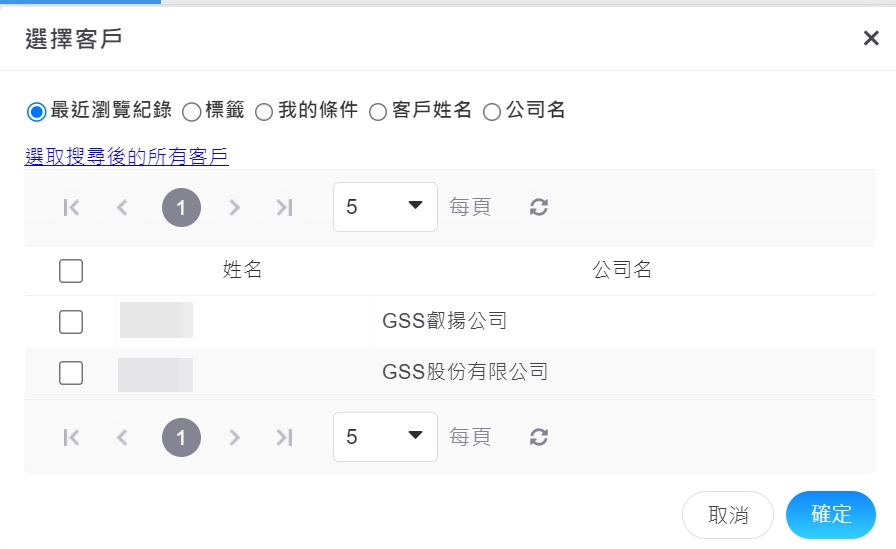The width and height of the screenshot is (896, 549).
Task: Click the 選取搜尋後的所有客戶 link
Action: pyautogui.click(x=127, y=156)
